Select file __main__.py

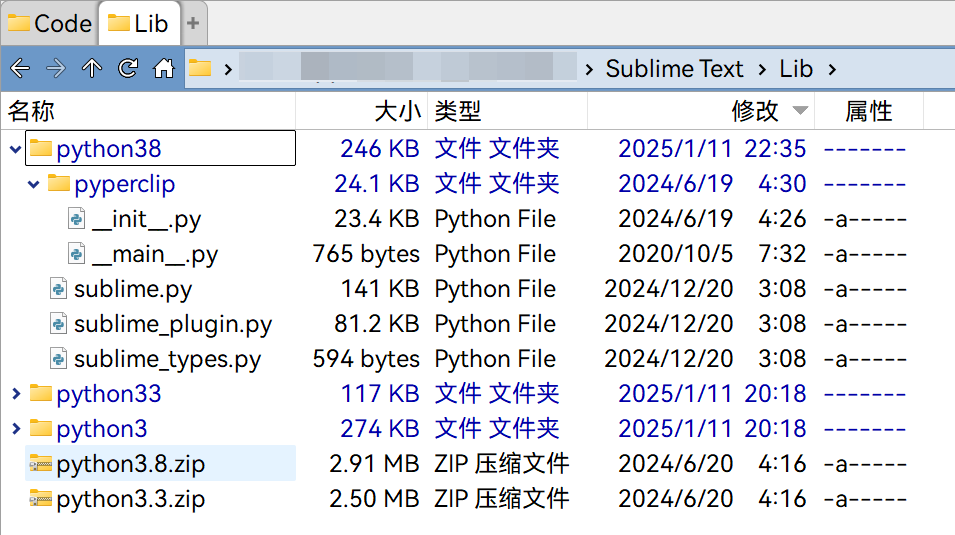click(x=155, y=254)
